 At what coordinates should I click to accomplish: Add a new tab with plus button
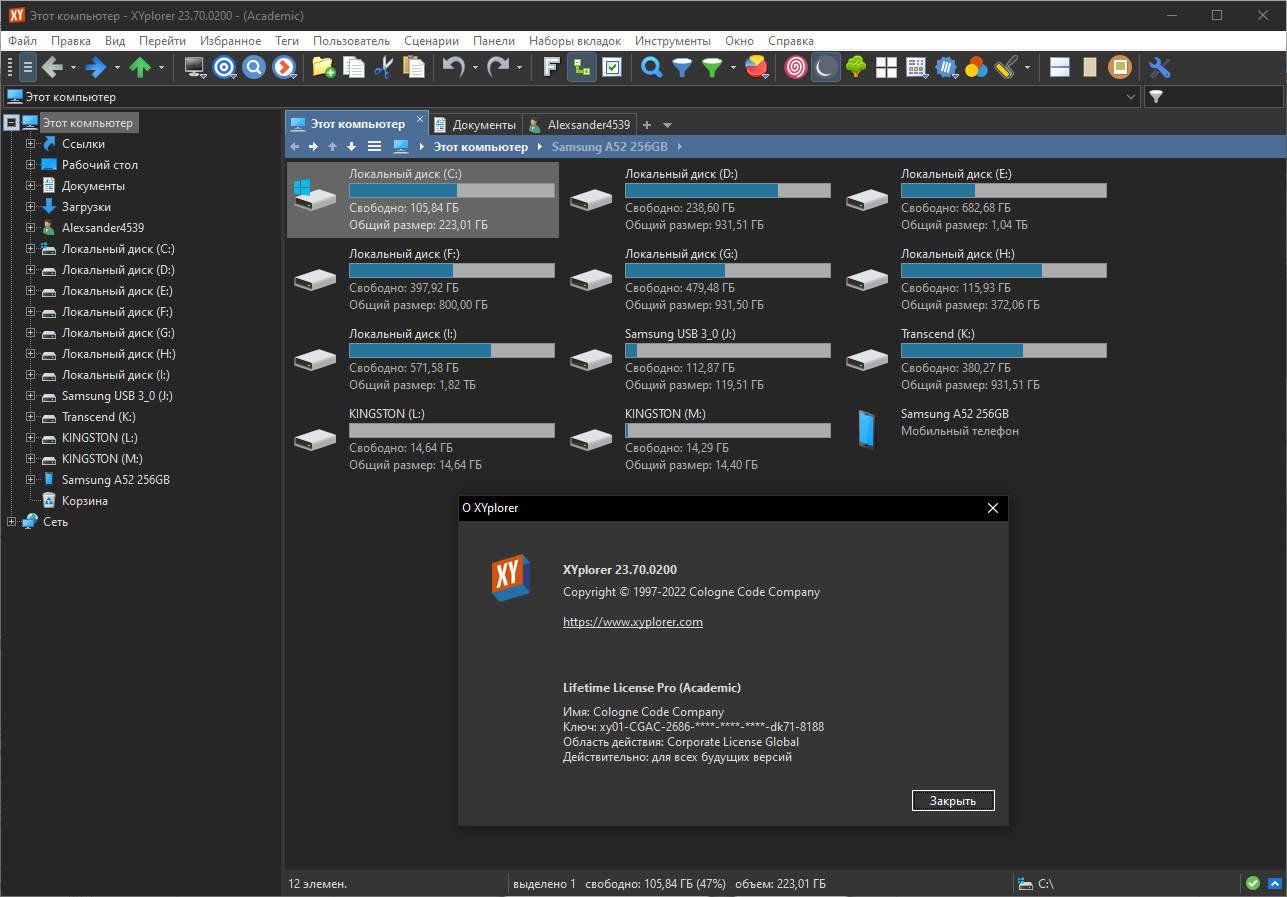coord(647,125)
